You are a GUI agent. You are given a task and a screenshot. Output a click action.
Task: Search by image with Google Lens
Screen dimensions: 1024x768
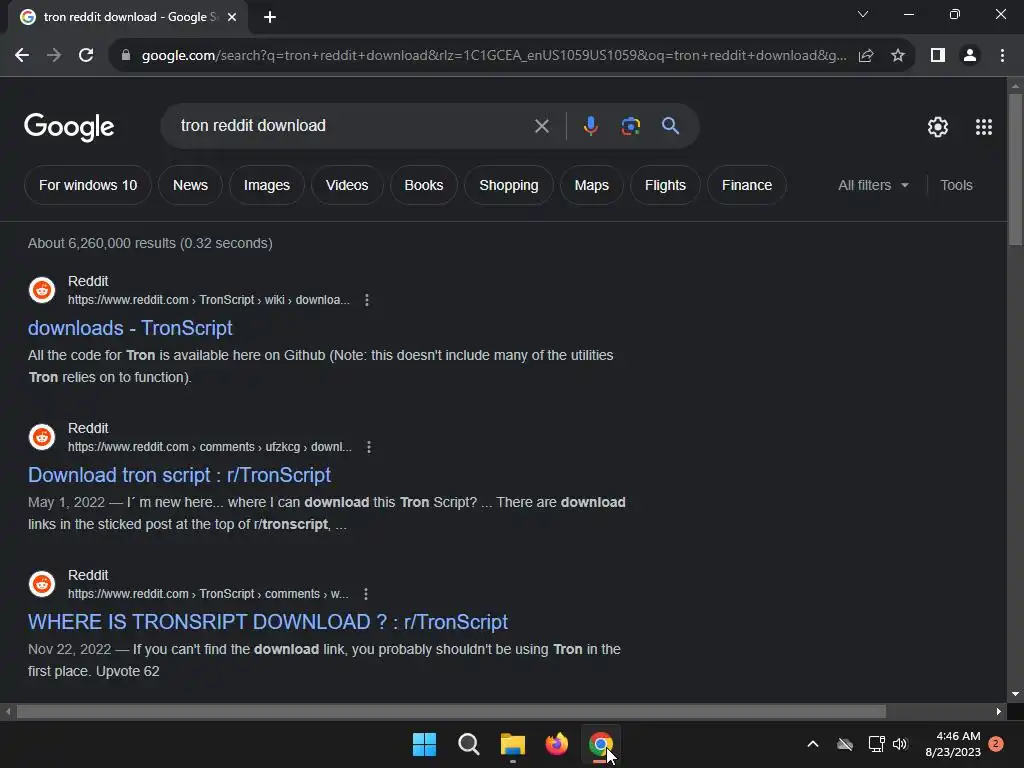[630, 126]
